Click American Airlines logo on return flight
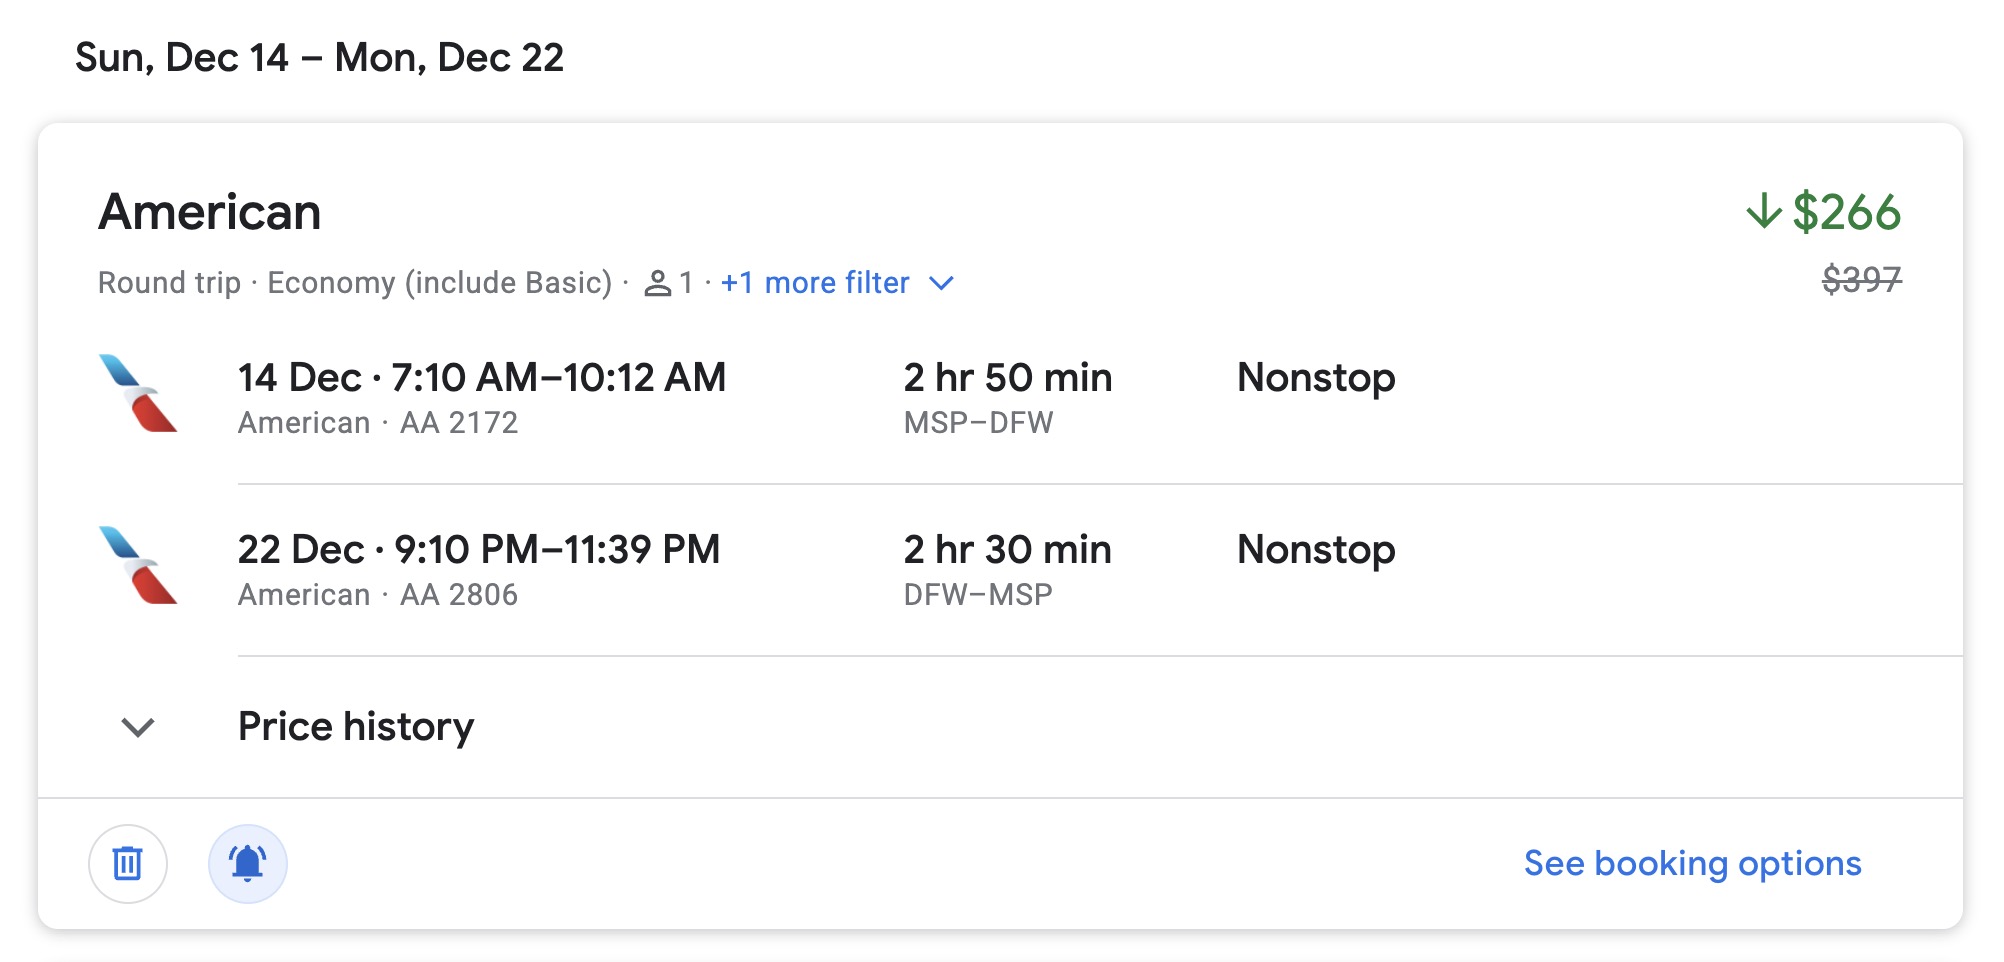This screenshot has height=962, width=2004. pyautogui.click(x=138, y=566)
